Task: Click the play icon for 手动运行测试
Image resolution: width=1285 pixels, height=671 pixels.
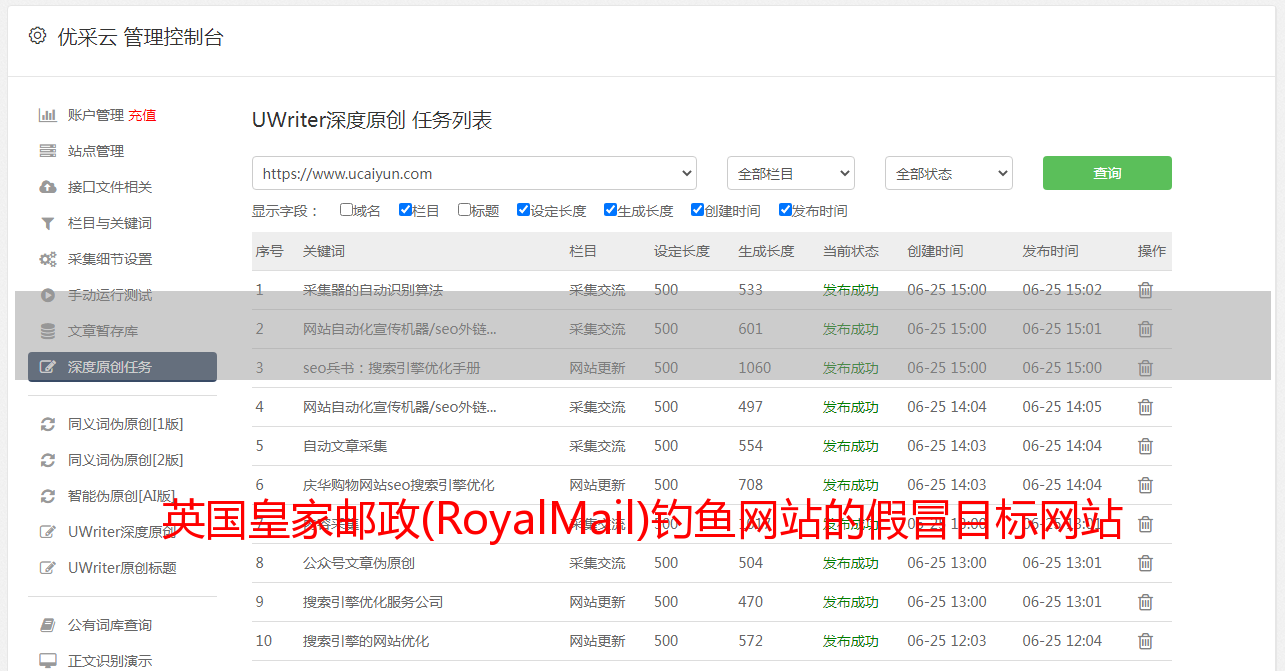Action: click(47, 295)
